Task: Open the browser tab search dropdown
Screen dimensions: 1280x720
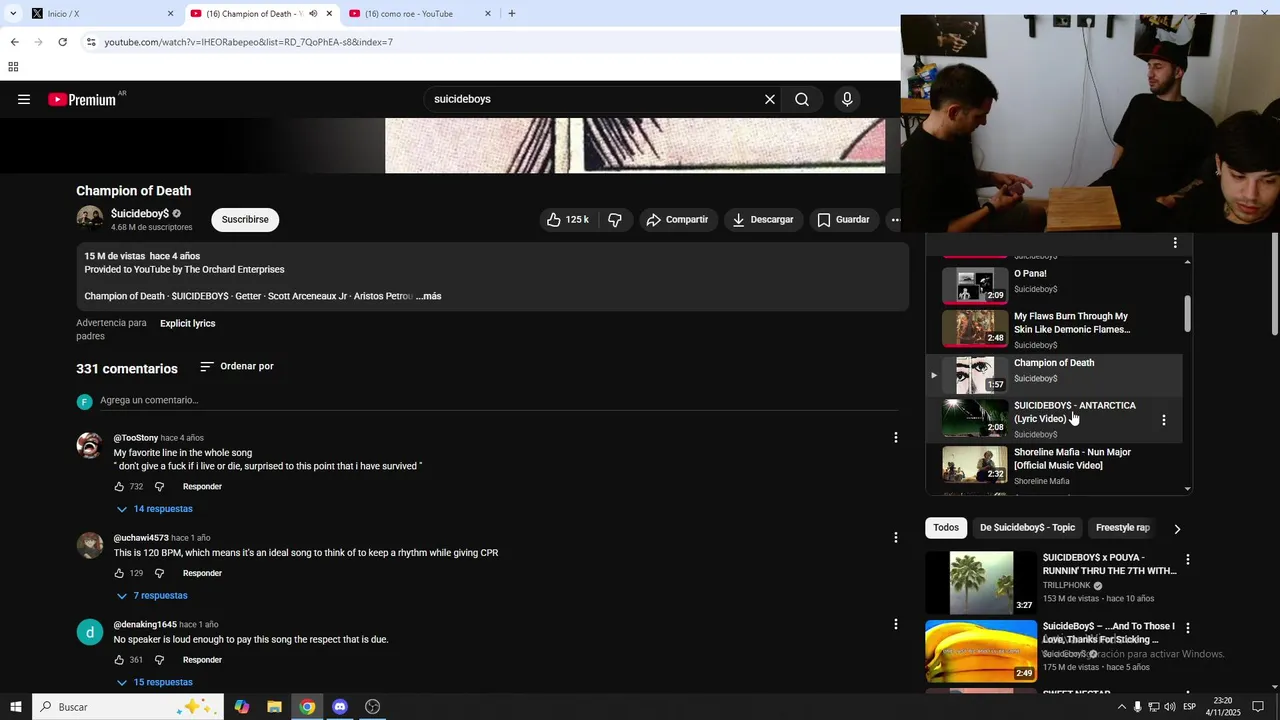Action: (x=13, y=14)
